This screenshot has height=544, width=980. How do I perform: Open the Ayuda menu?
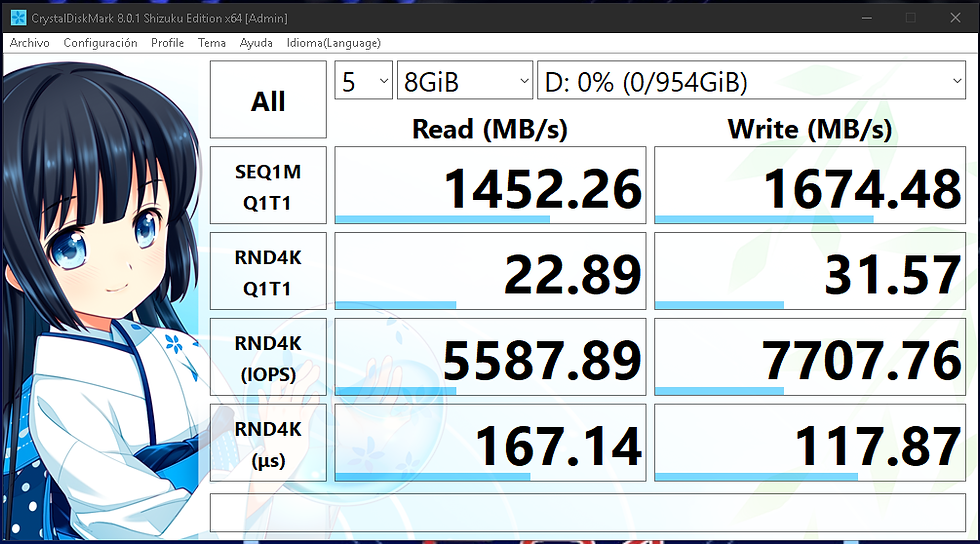[256, 43]
